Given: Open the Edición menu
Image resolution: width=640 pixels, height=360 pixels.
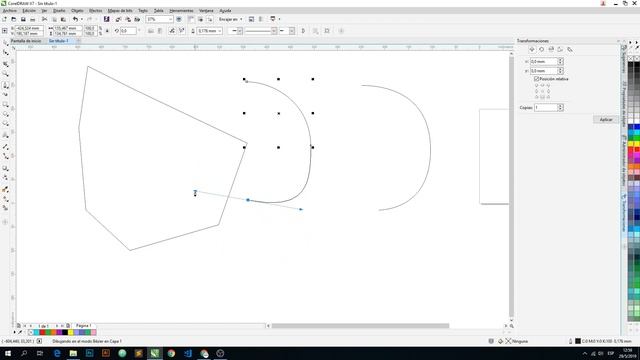Looking at the screenshot, I should [x=29, y=11].
